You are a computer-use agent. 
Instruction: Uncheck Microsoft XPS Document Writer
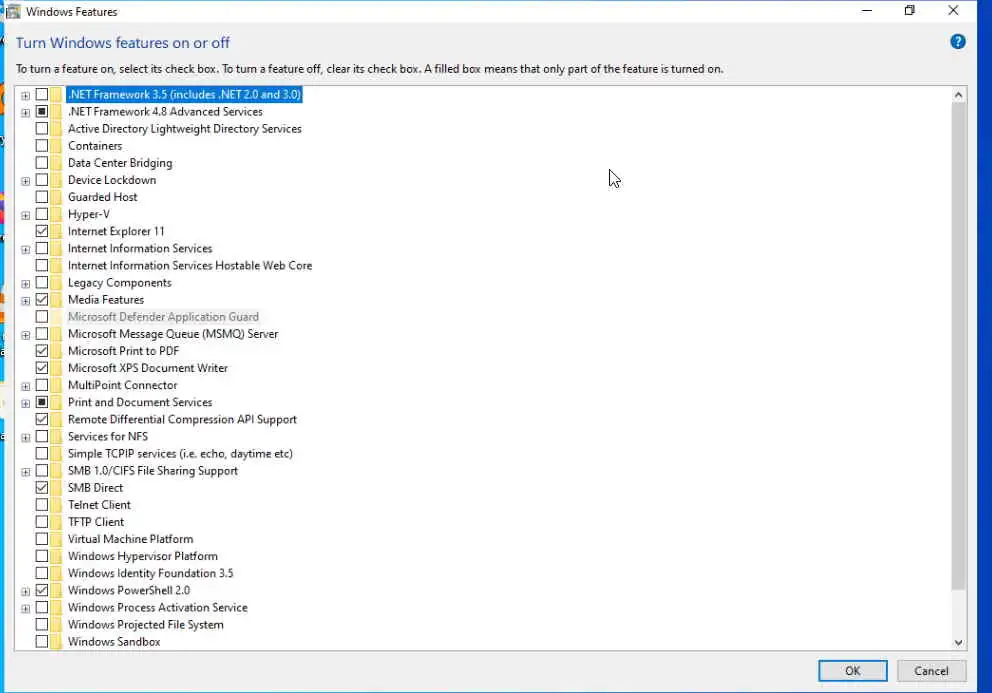click(42, 368)
